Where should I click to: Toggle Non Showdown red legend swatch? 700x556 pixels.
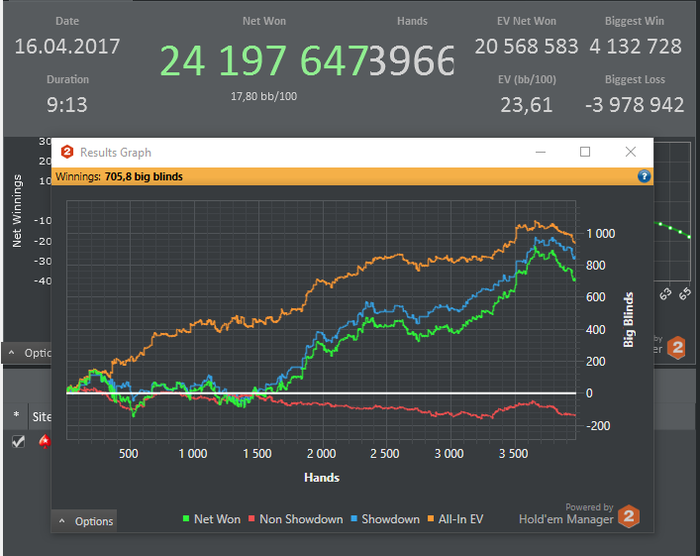(251, 518)
